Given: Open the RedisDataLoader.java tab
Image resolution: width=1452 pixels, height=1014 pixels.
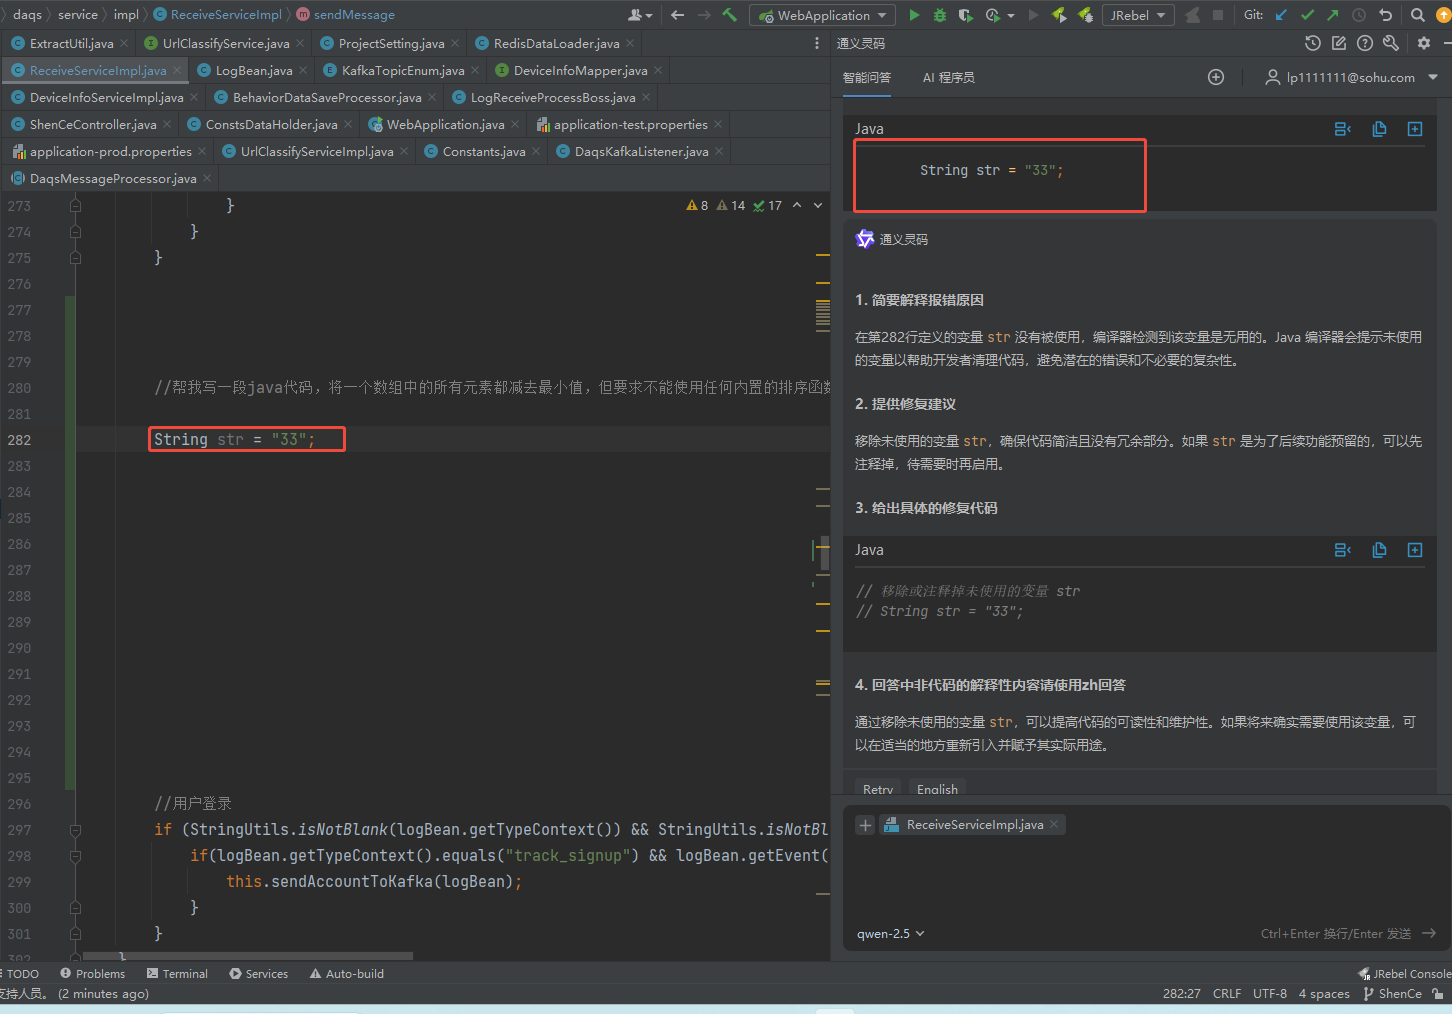Looking at the screenshot, I should pos(556,43).
